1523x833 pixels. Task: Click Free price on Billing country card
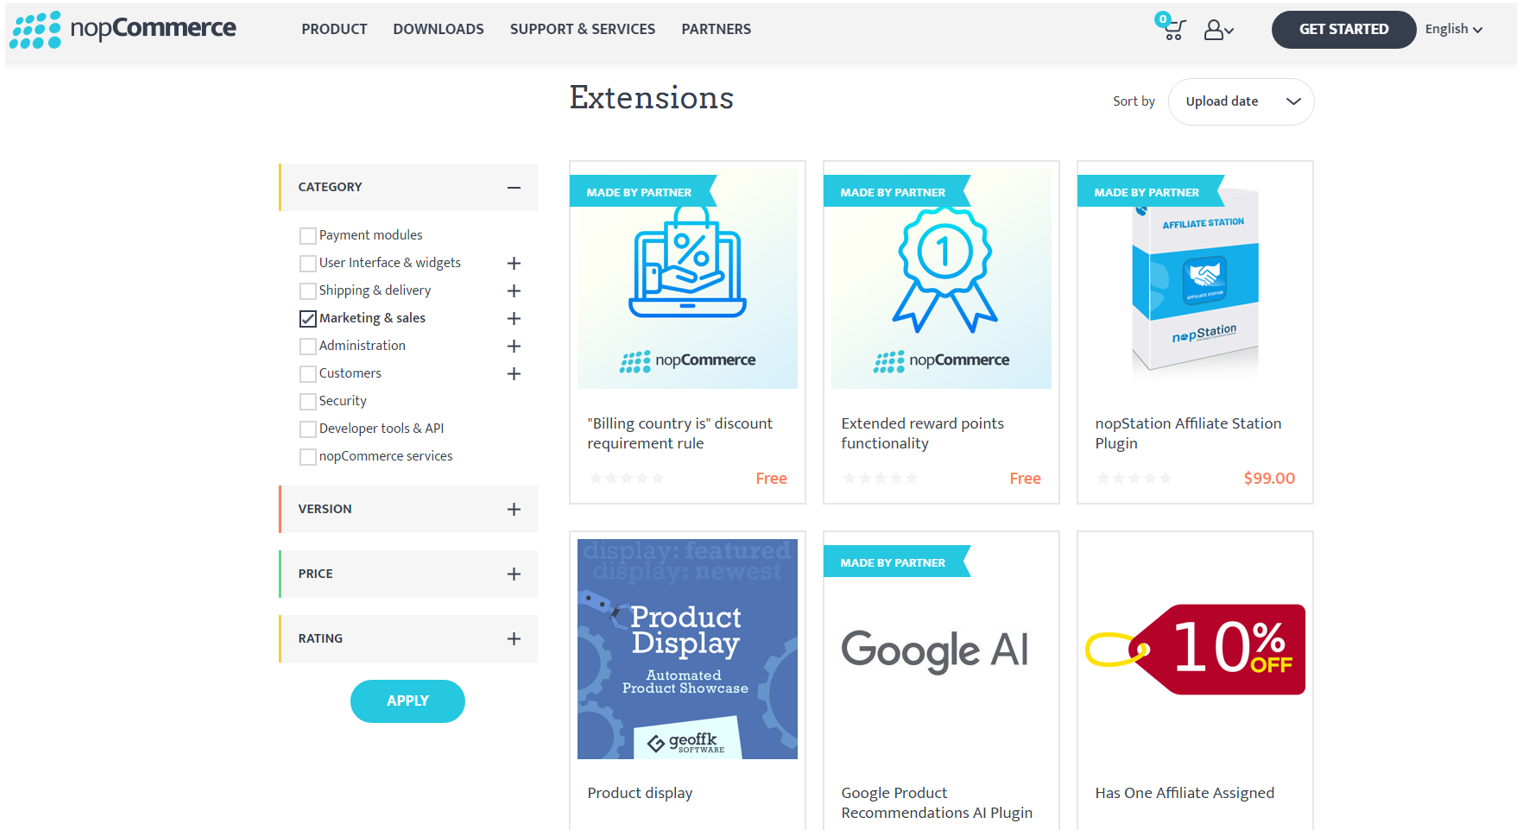[771, 479]
